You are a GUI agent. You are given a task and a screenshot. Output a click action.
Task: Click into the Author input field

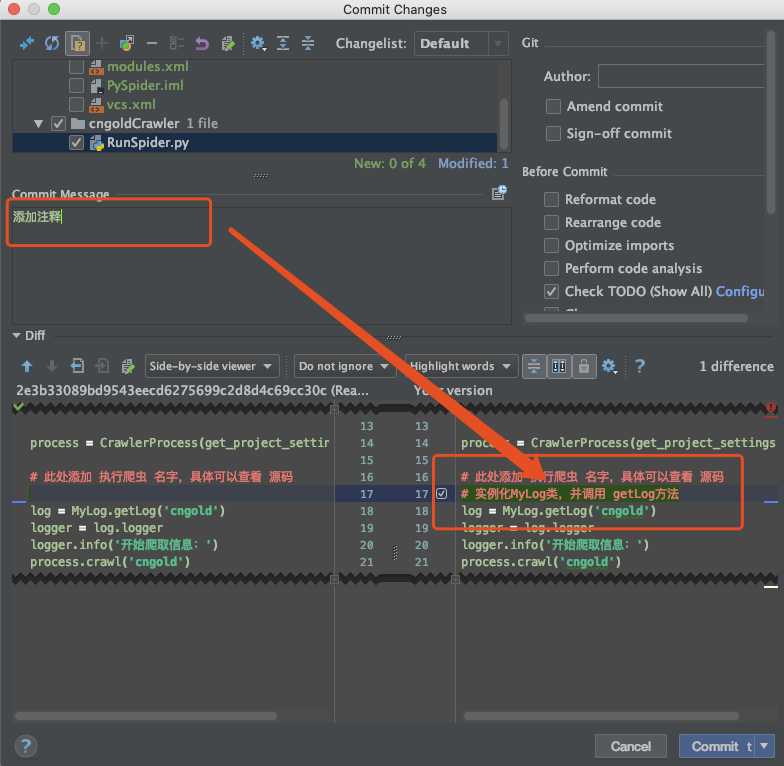coord(681,76)
